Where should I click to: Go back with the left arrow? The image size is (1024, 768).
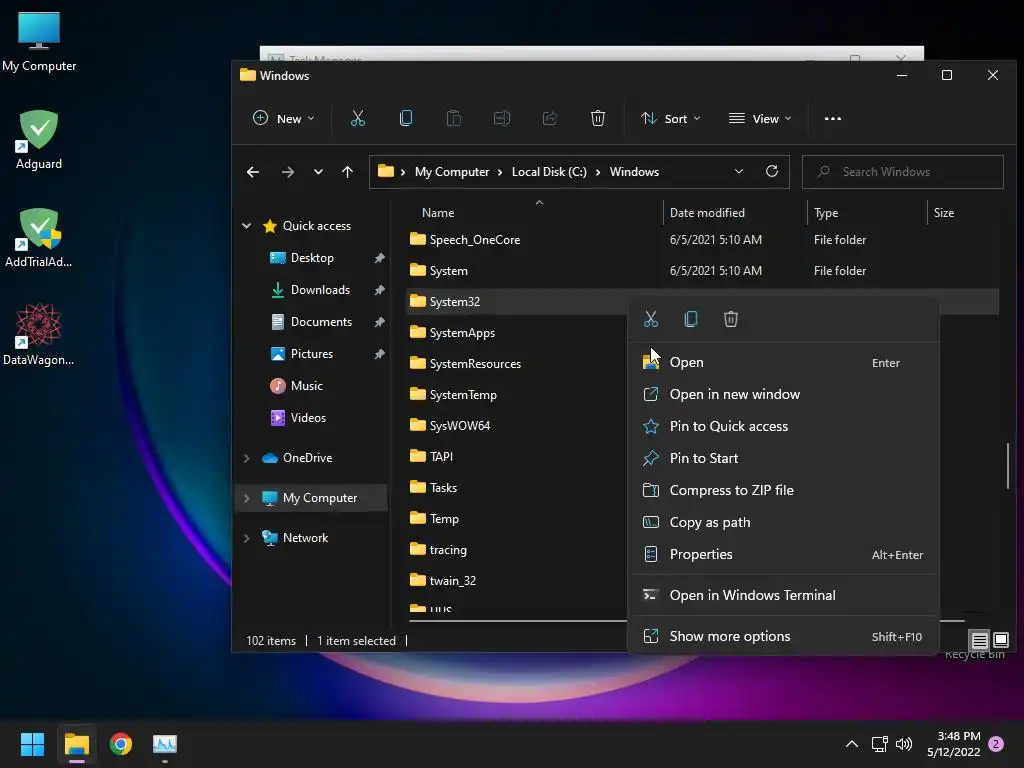pos(253,172)
